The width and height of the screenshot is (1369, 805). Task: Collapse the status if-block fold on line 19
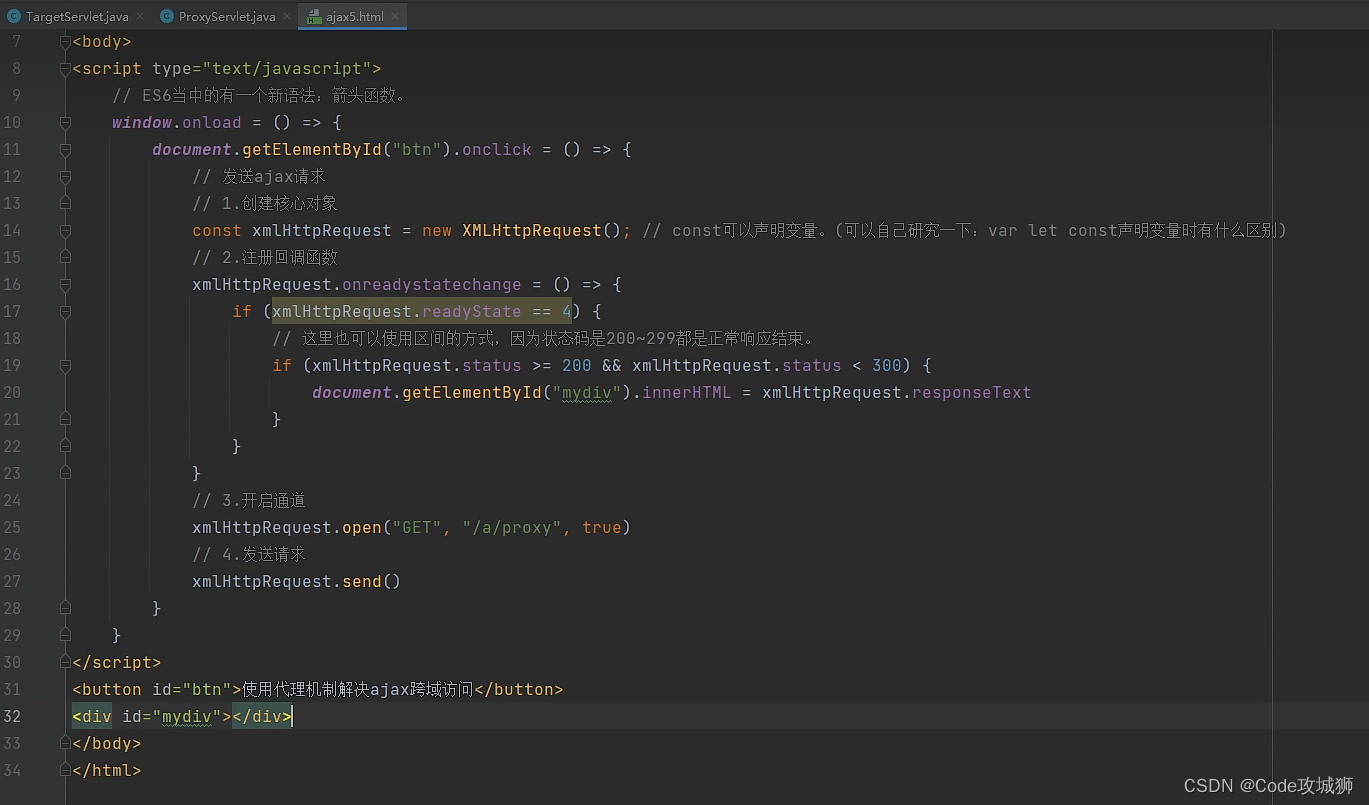[x=65, y=366]
